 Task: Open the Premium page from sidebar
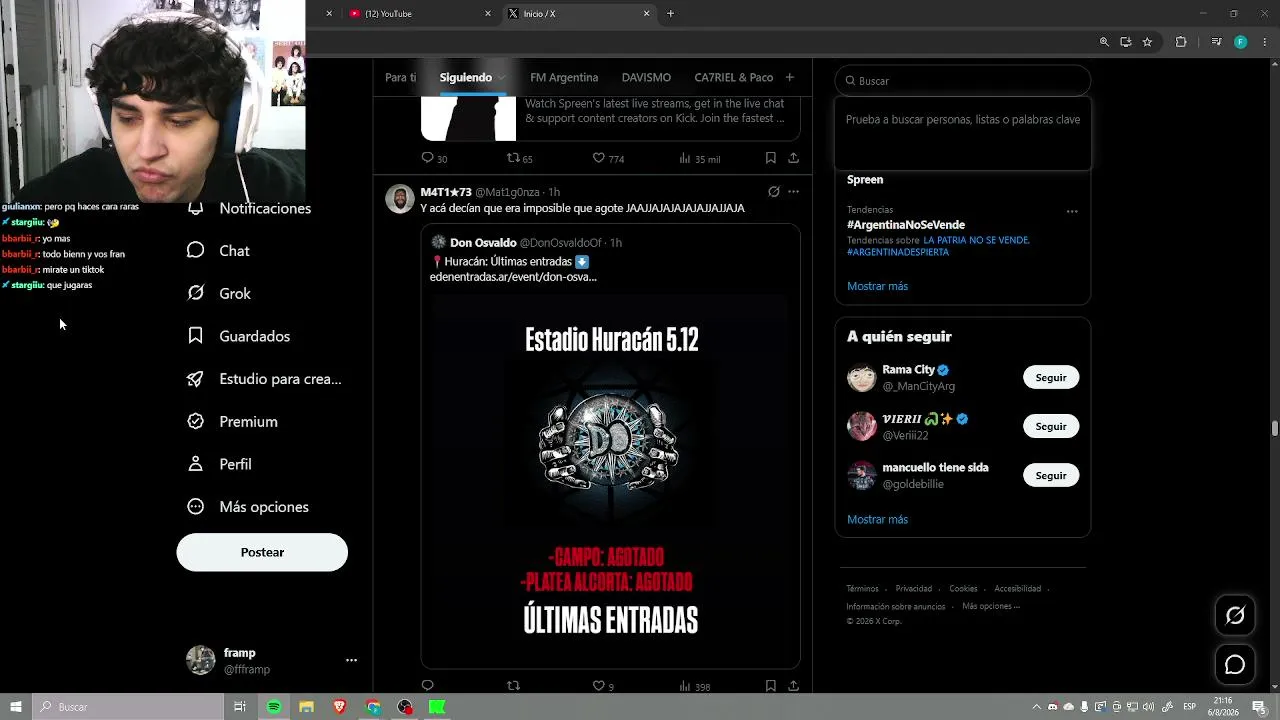click(232, 422)
